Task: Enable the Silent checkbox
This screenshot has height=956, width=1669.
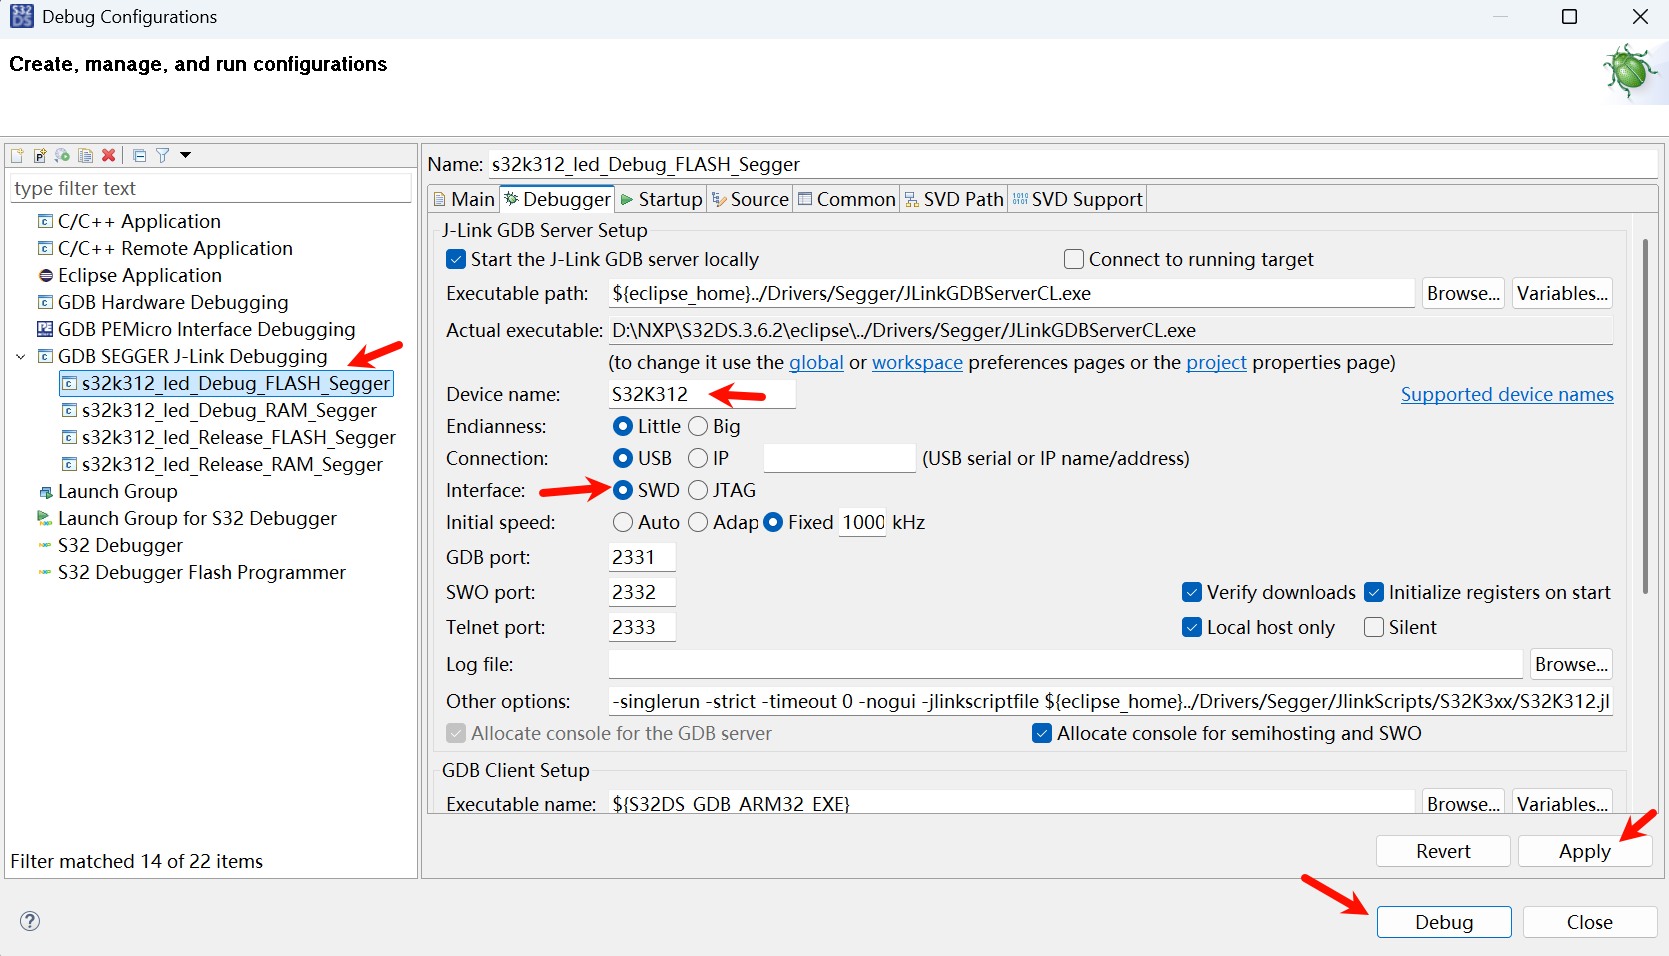Action: coord(1374,627)
